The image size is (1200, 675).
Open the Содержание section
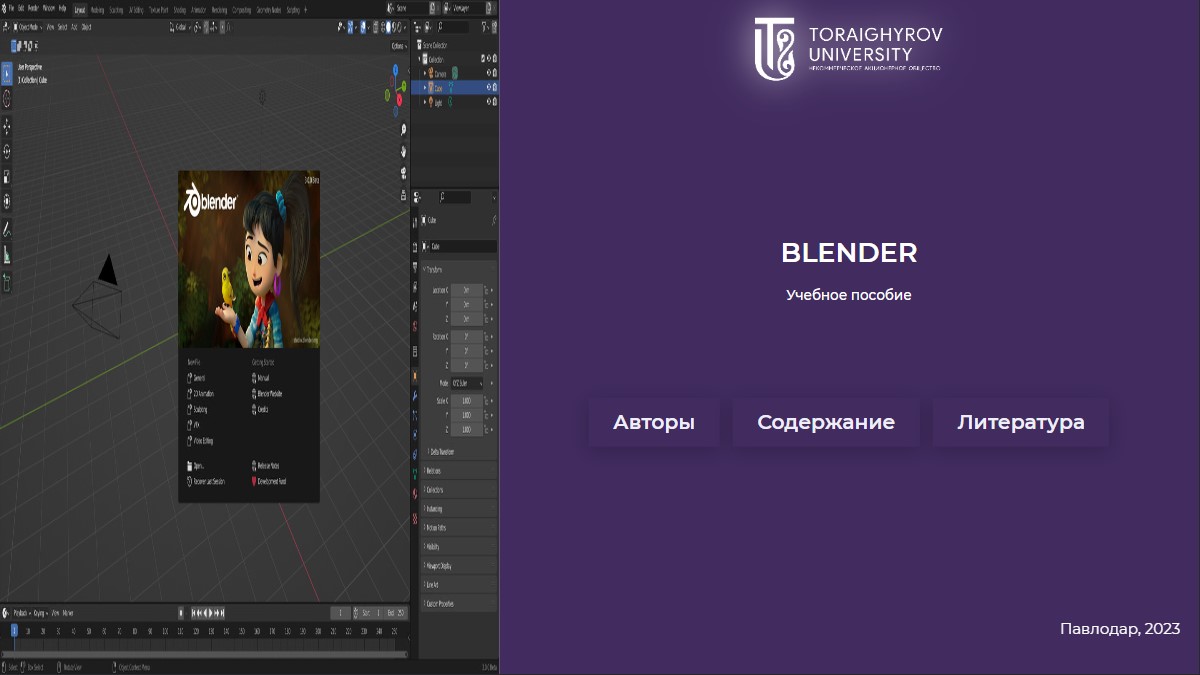pos(825,422)
